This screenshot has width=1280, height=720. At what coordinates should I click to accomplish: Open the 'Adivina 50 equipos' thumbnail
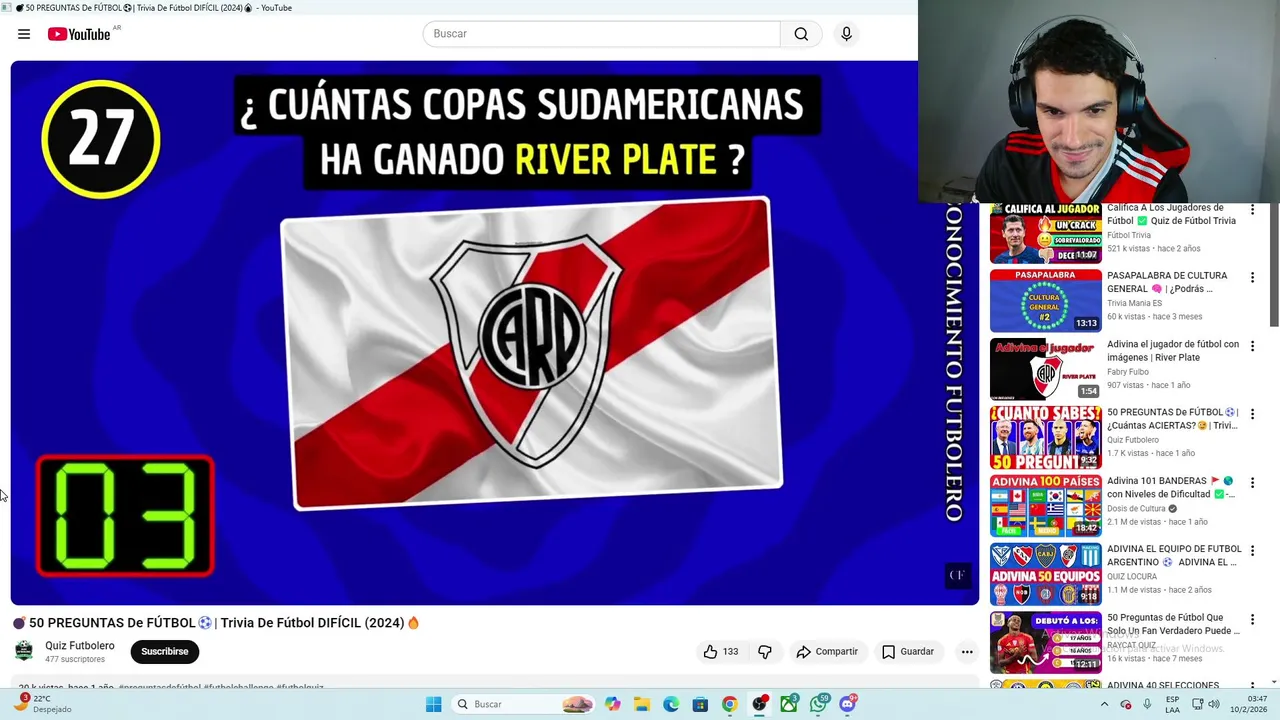point(1046,574)
